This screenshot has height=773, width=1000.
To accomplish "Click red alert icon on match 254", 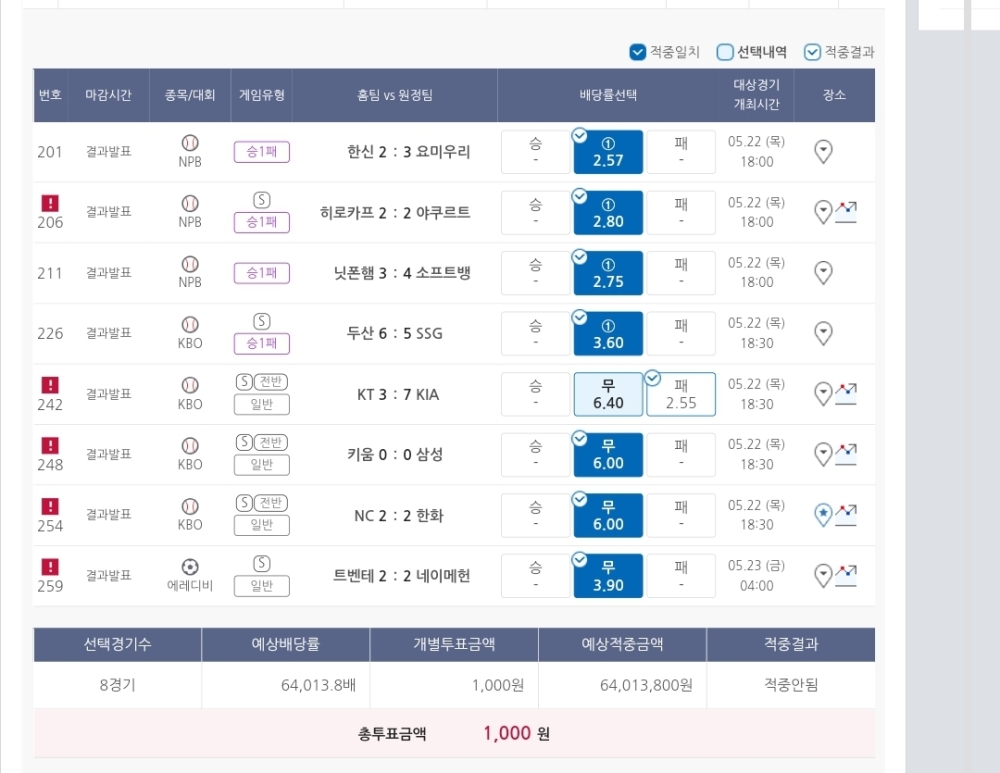I will (x=50, y=506).
